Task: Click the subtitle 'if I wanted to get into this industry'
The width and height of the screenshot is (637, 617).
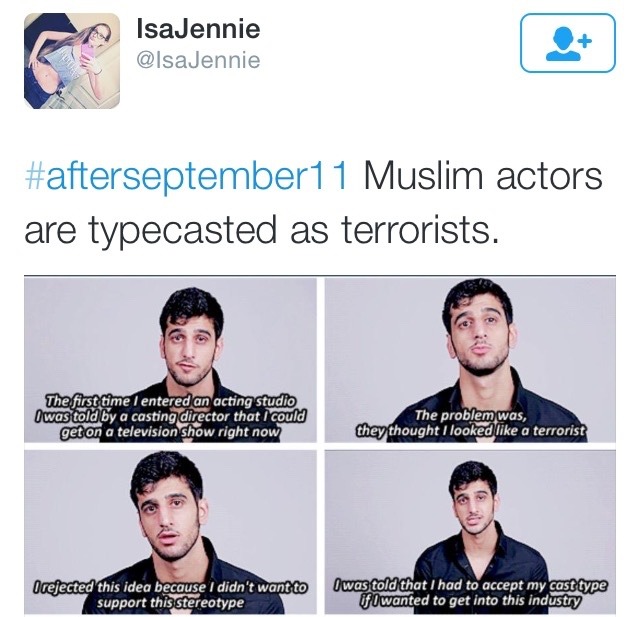Action: [x=470, y=600]
